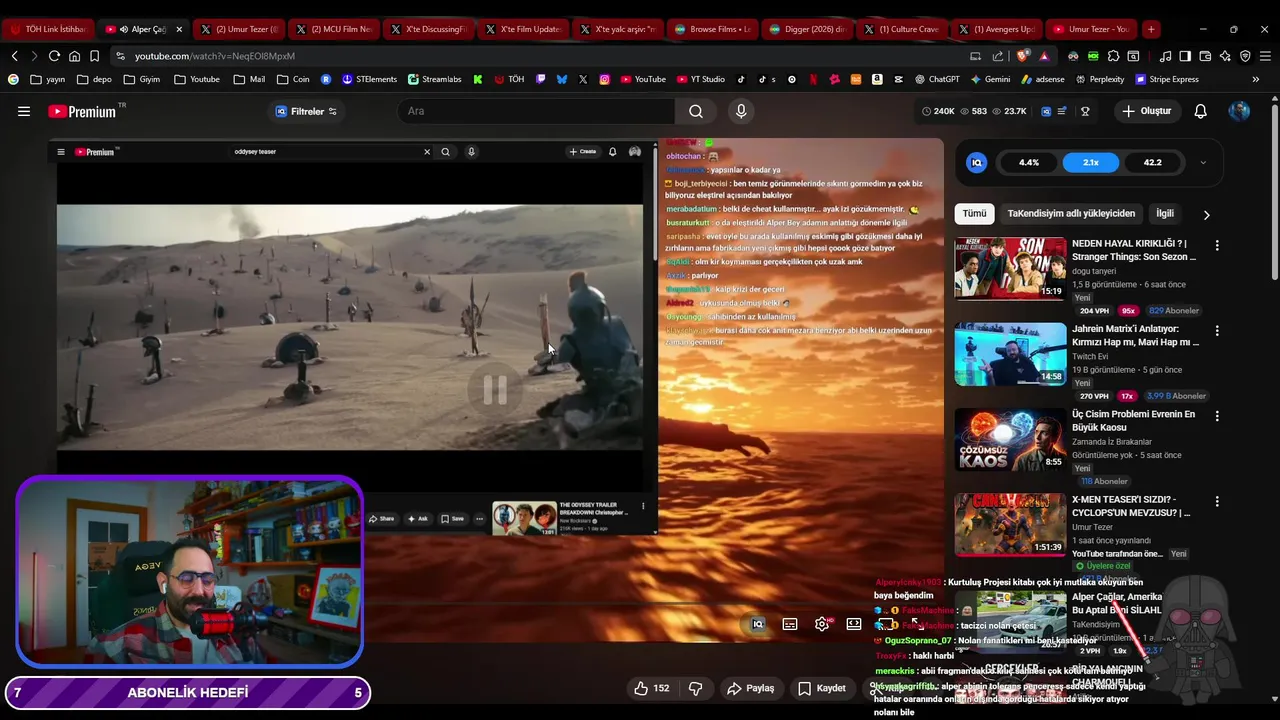Open the account avatar menu
Viewport: 1280px width, 720px height.
1239,111
